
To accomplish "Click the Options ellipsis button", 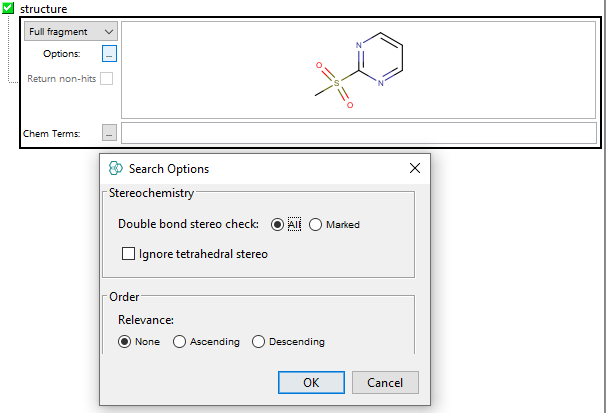I will point(109,54).
